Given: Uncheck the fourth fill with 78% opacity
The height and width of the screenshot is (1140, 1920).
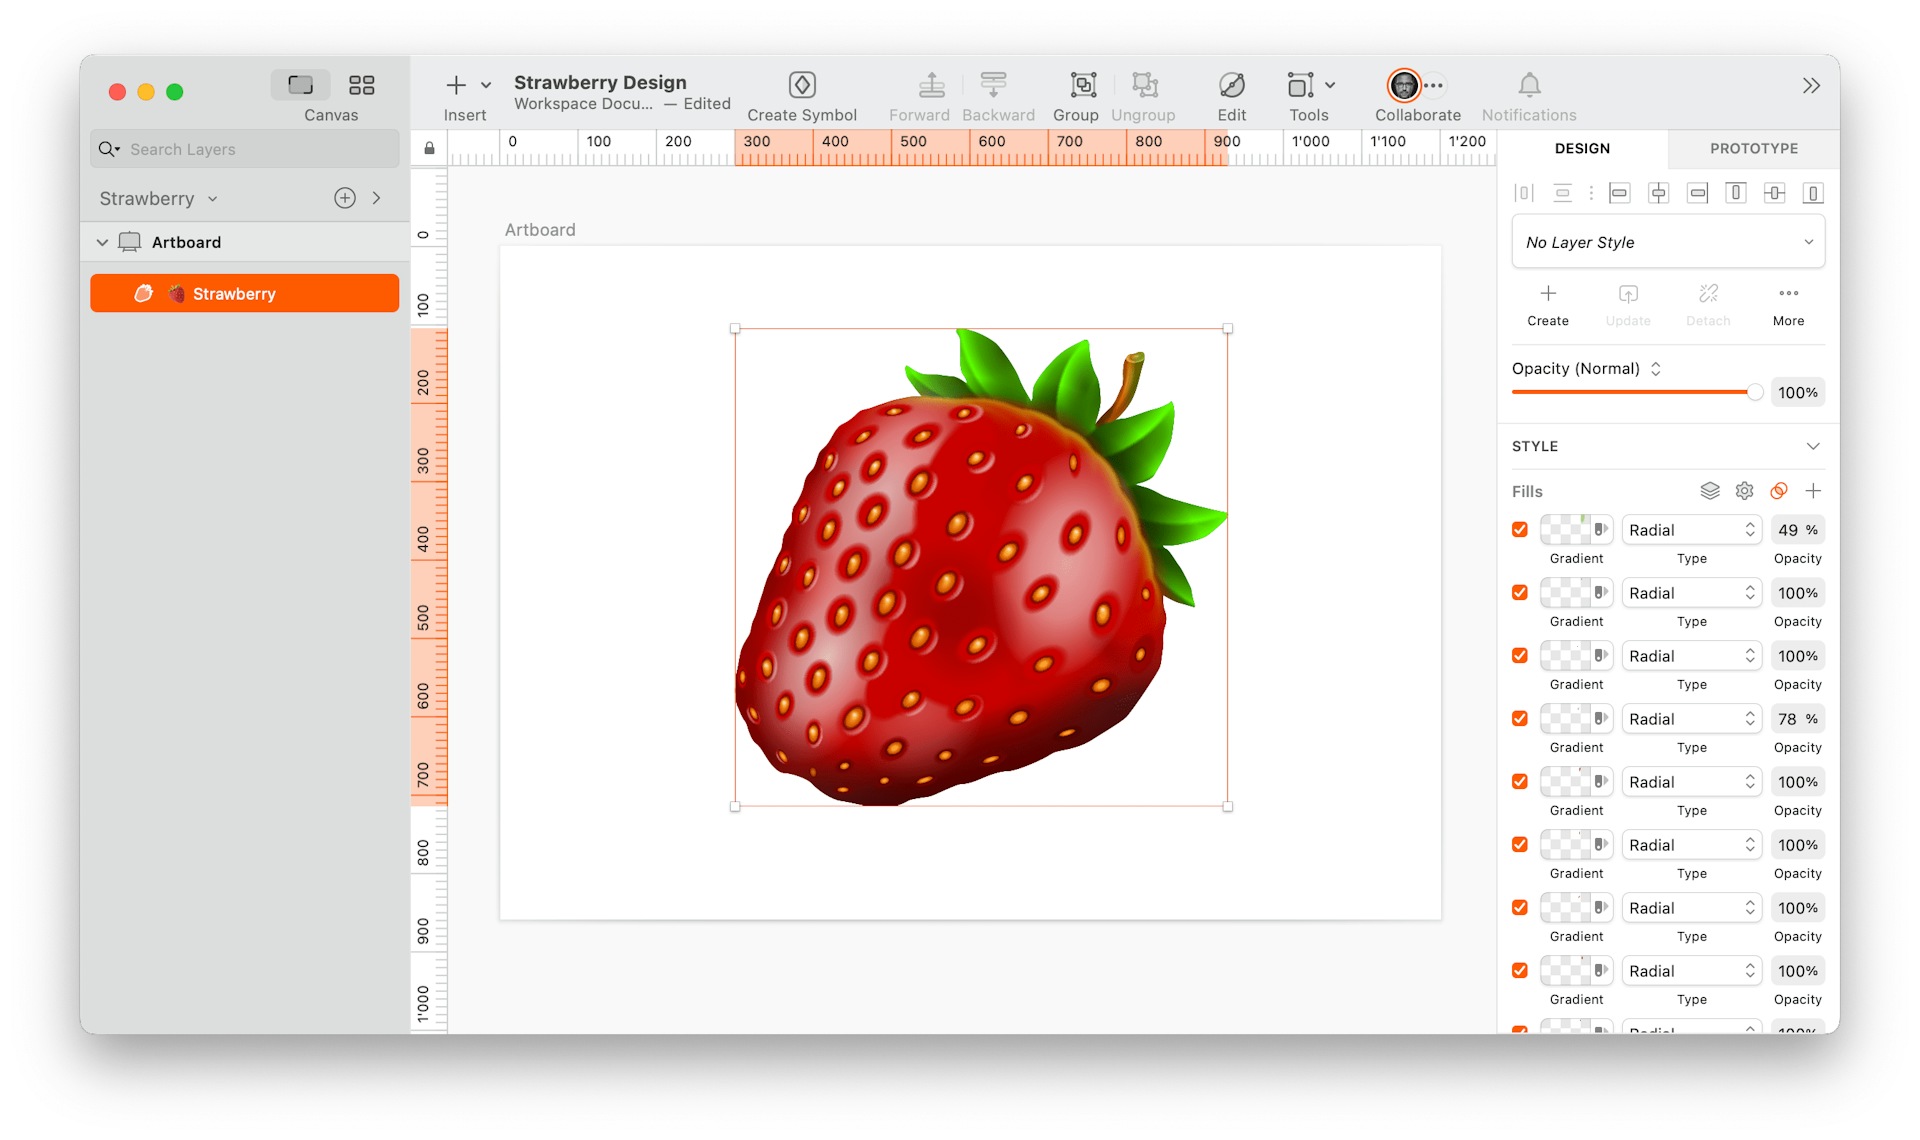Looking at the screenshot, I should 1519,718.
